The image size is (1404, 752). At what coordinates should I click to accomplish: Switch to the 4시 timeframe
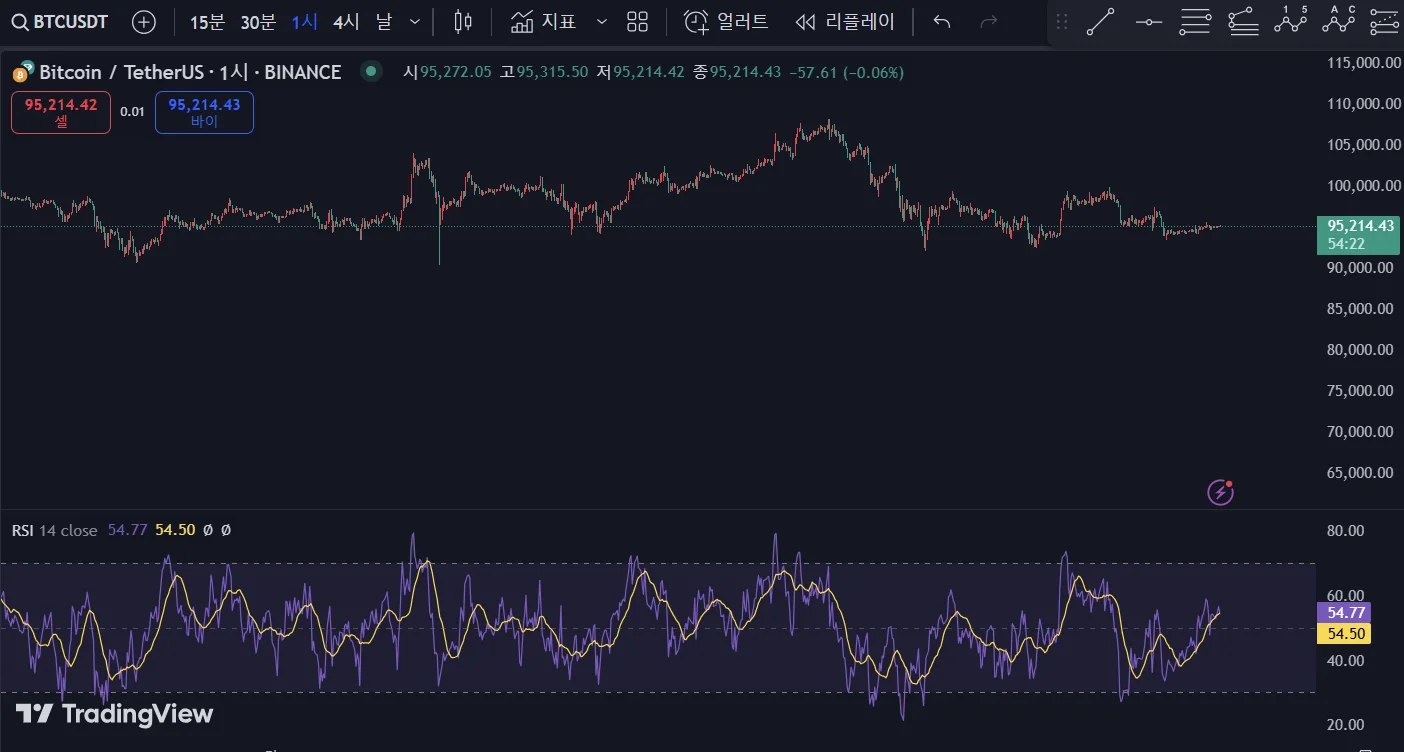(x=346, y=22)
